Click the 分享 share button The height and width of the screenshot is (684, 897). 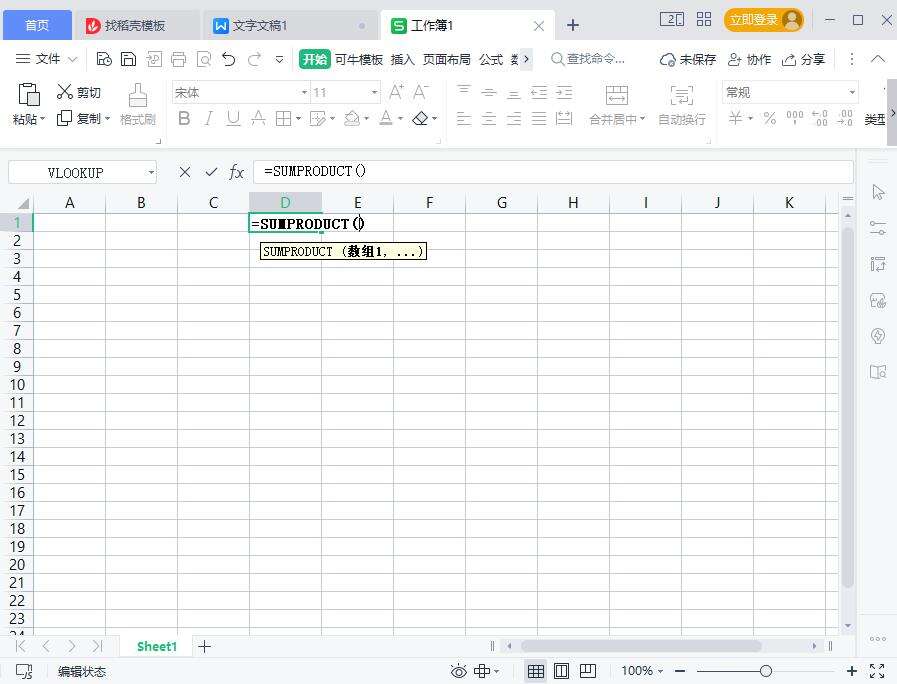804,59
